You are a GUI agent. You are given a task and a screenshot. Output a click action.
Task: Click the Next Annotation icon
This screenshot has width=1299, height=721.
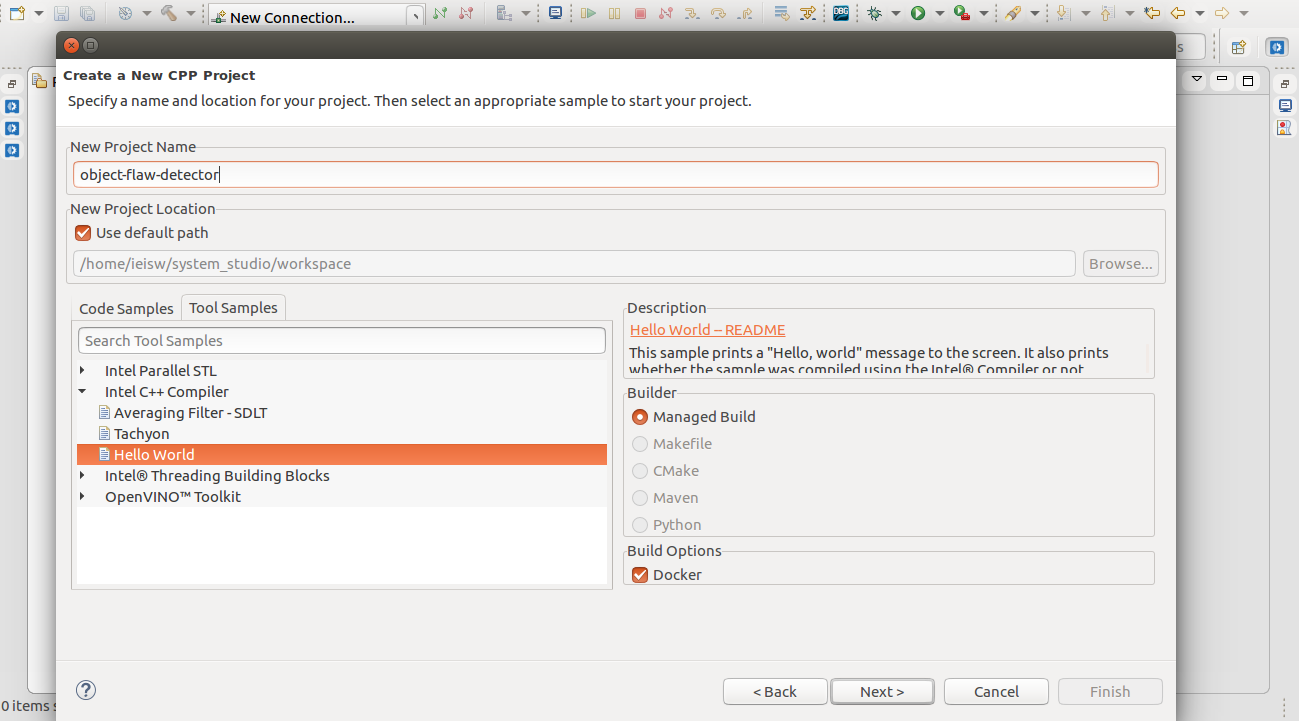point(1063,14)
